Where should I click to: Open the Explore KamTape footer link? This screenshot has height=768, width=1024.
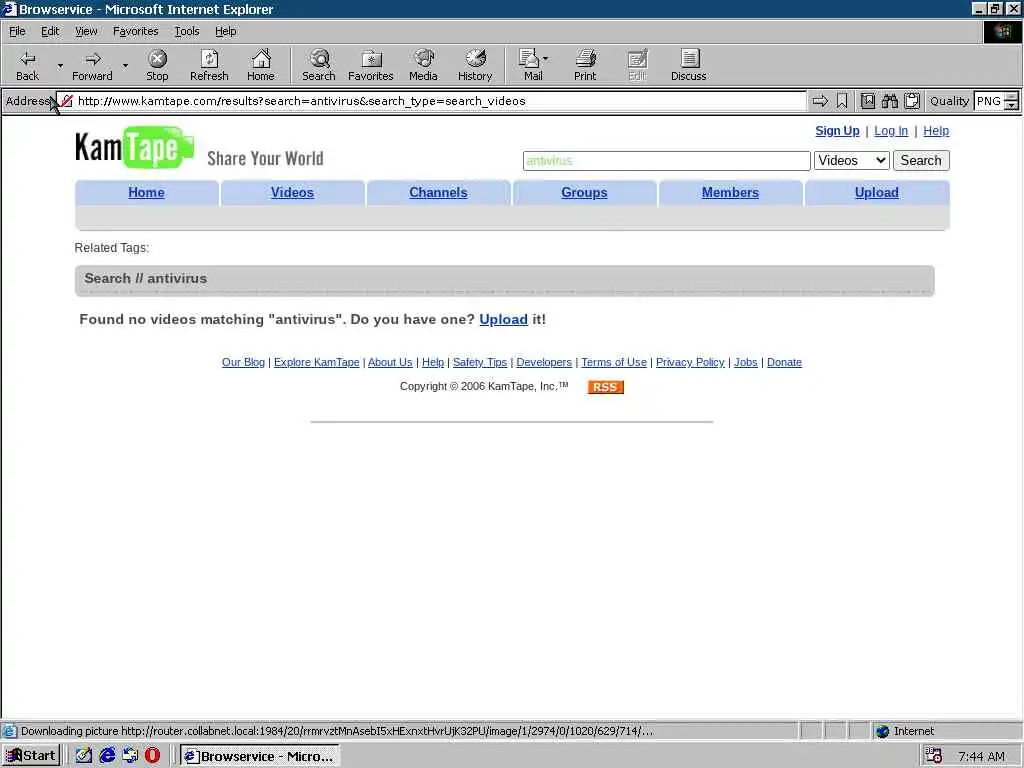coord(316,362)
